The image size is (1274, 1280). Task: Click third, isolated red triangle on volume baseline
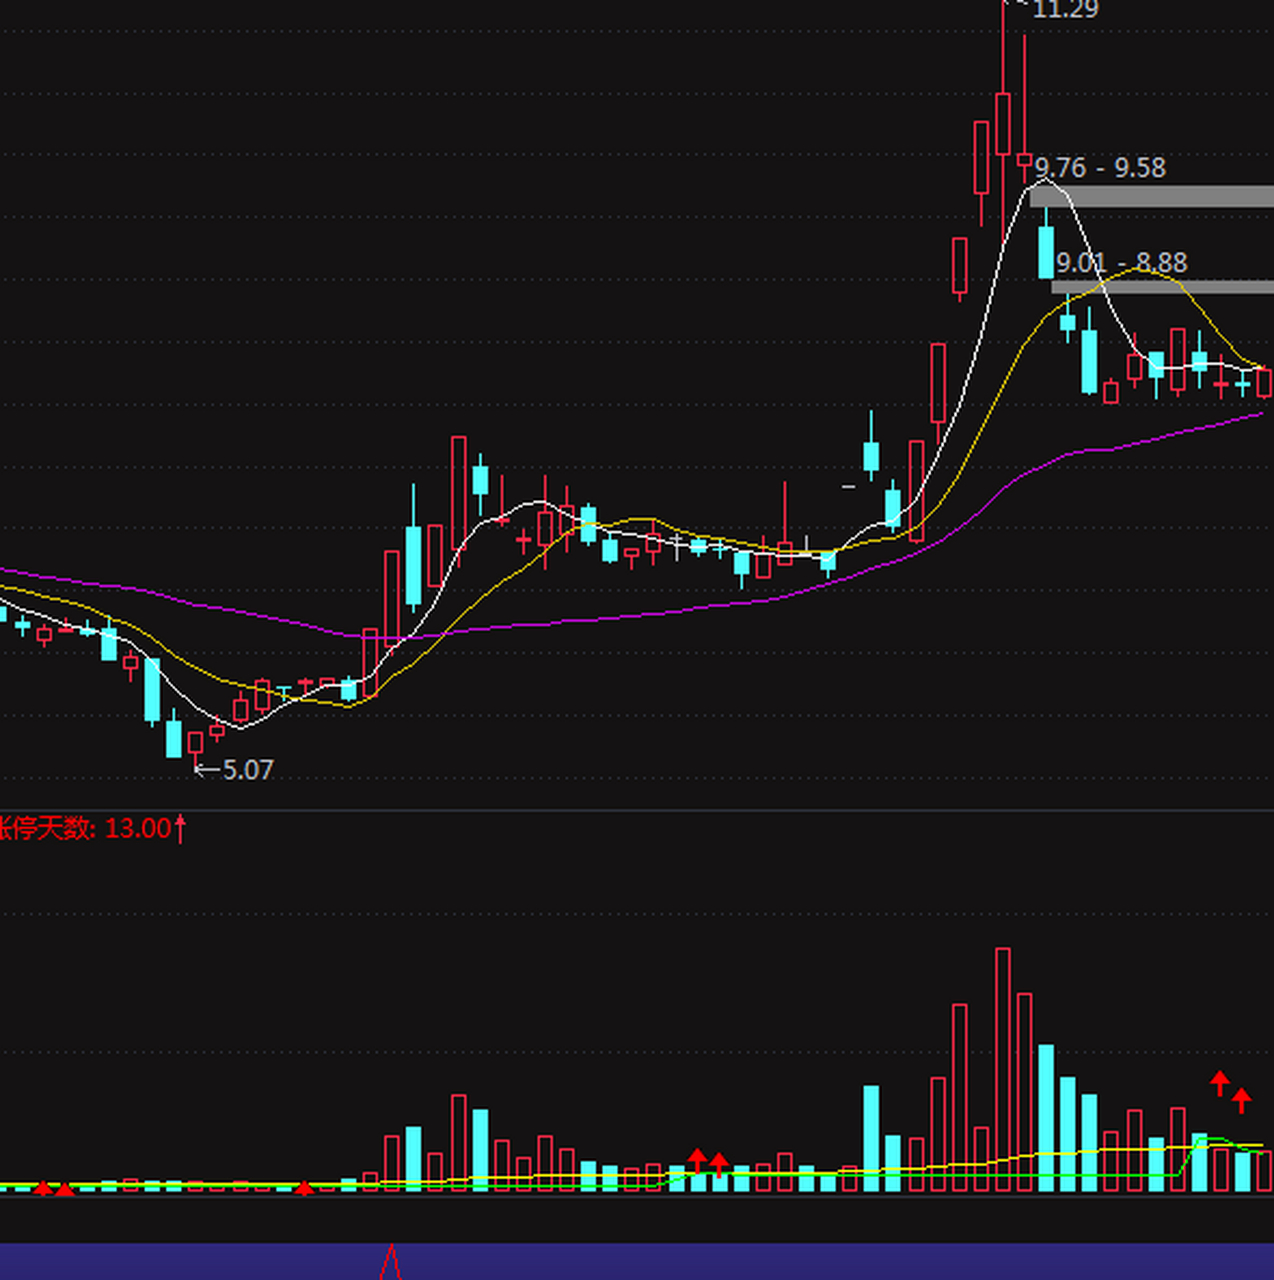coord(305,1188)
